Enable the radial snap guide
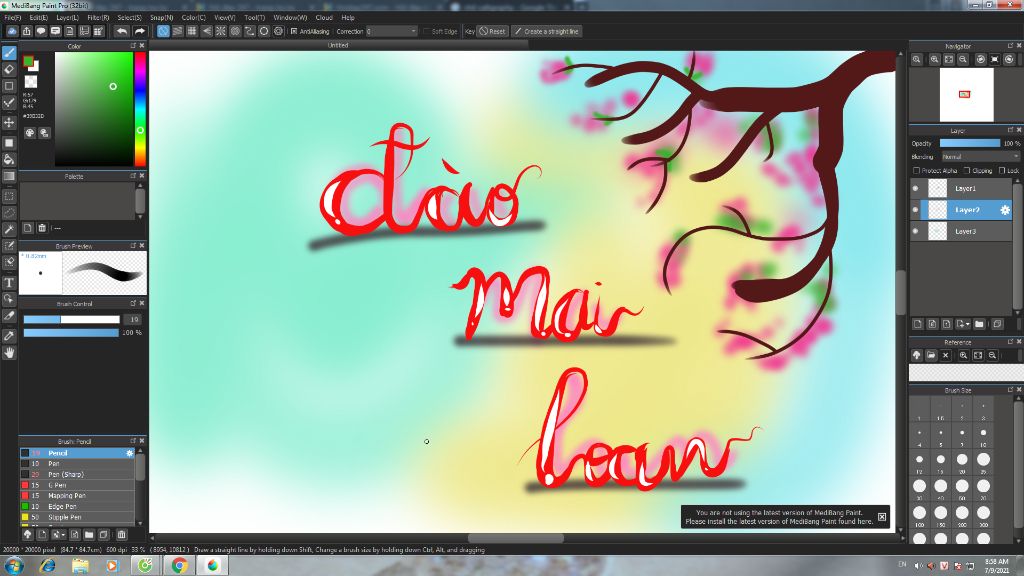The image size is (1024, 576). point(221,31)
